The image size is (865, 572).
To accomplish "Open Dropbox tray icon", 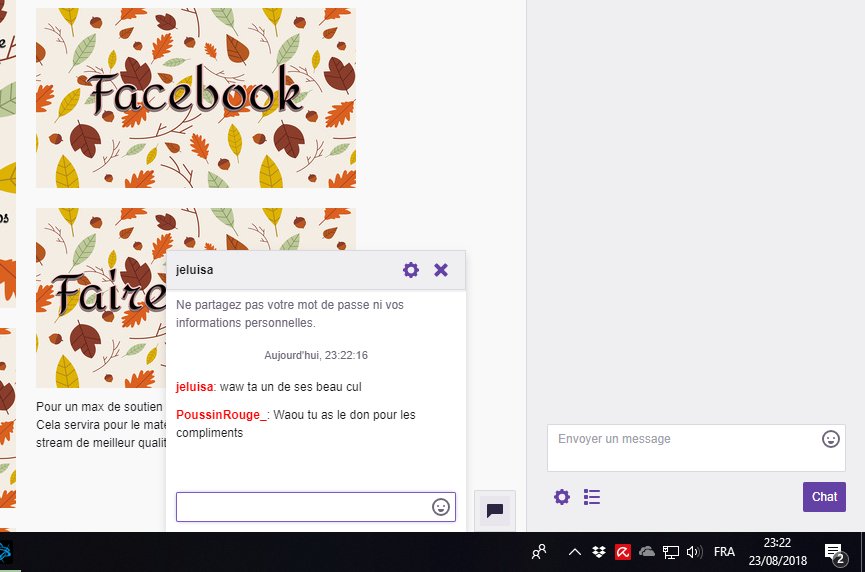I will point(599,552).
